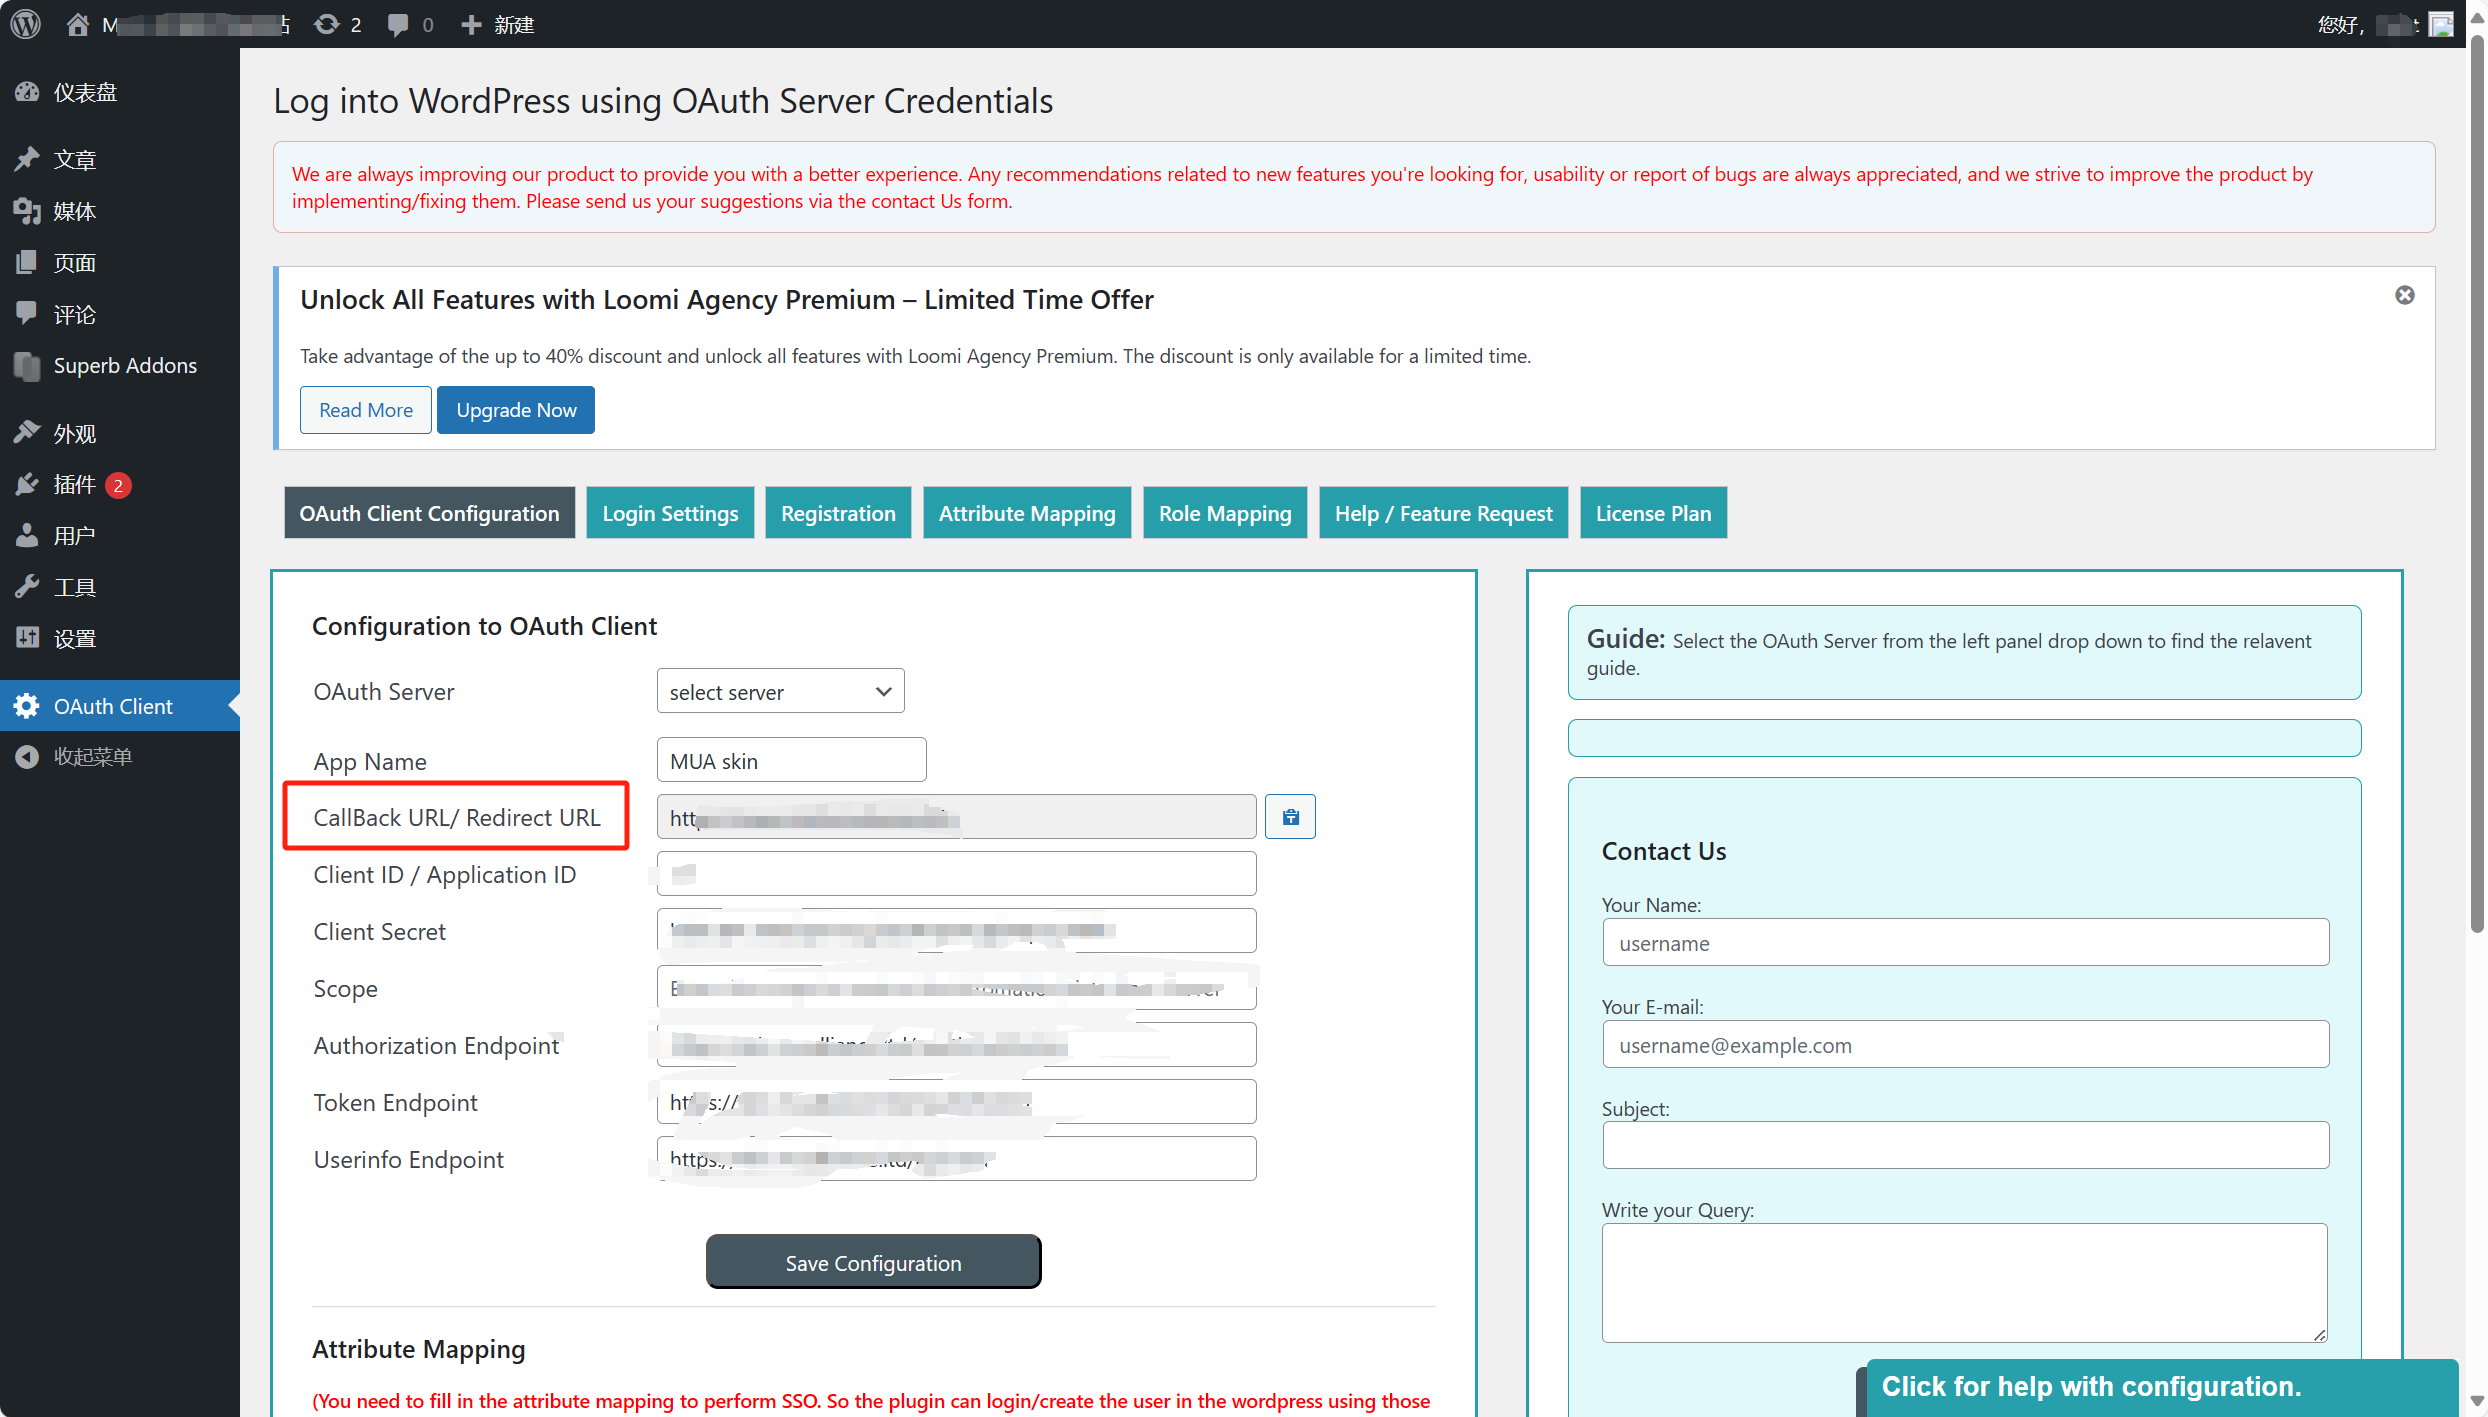Click the Your E-mail field in Contact Us

click(x=1965, y=1044)
